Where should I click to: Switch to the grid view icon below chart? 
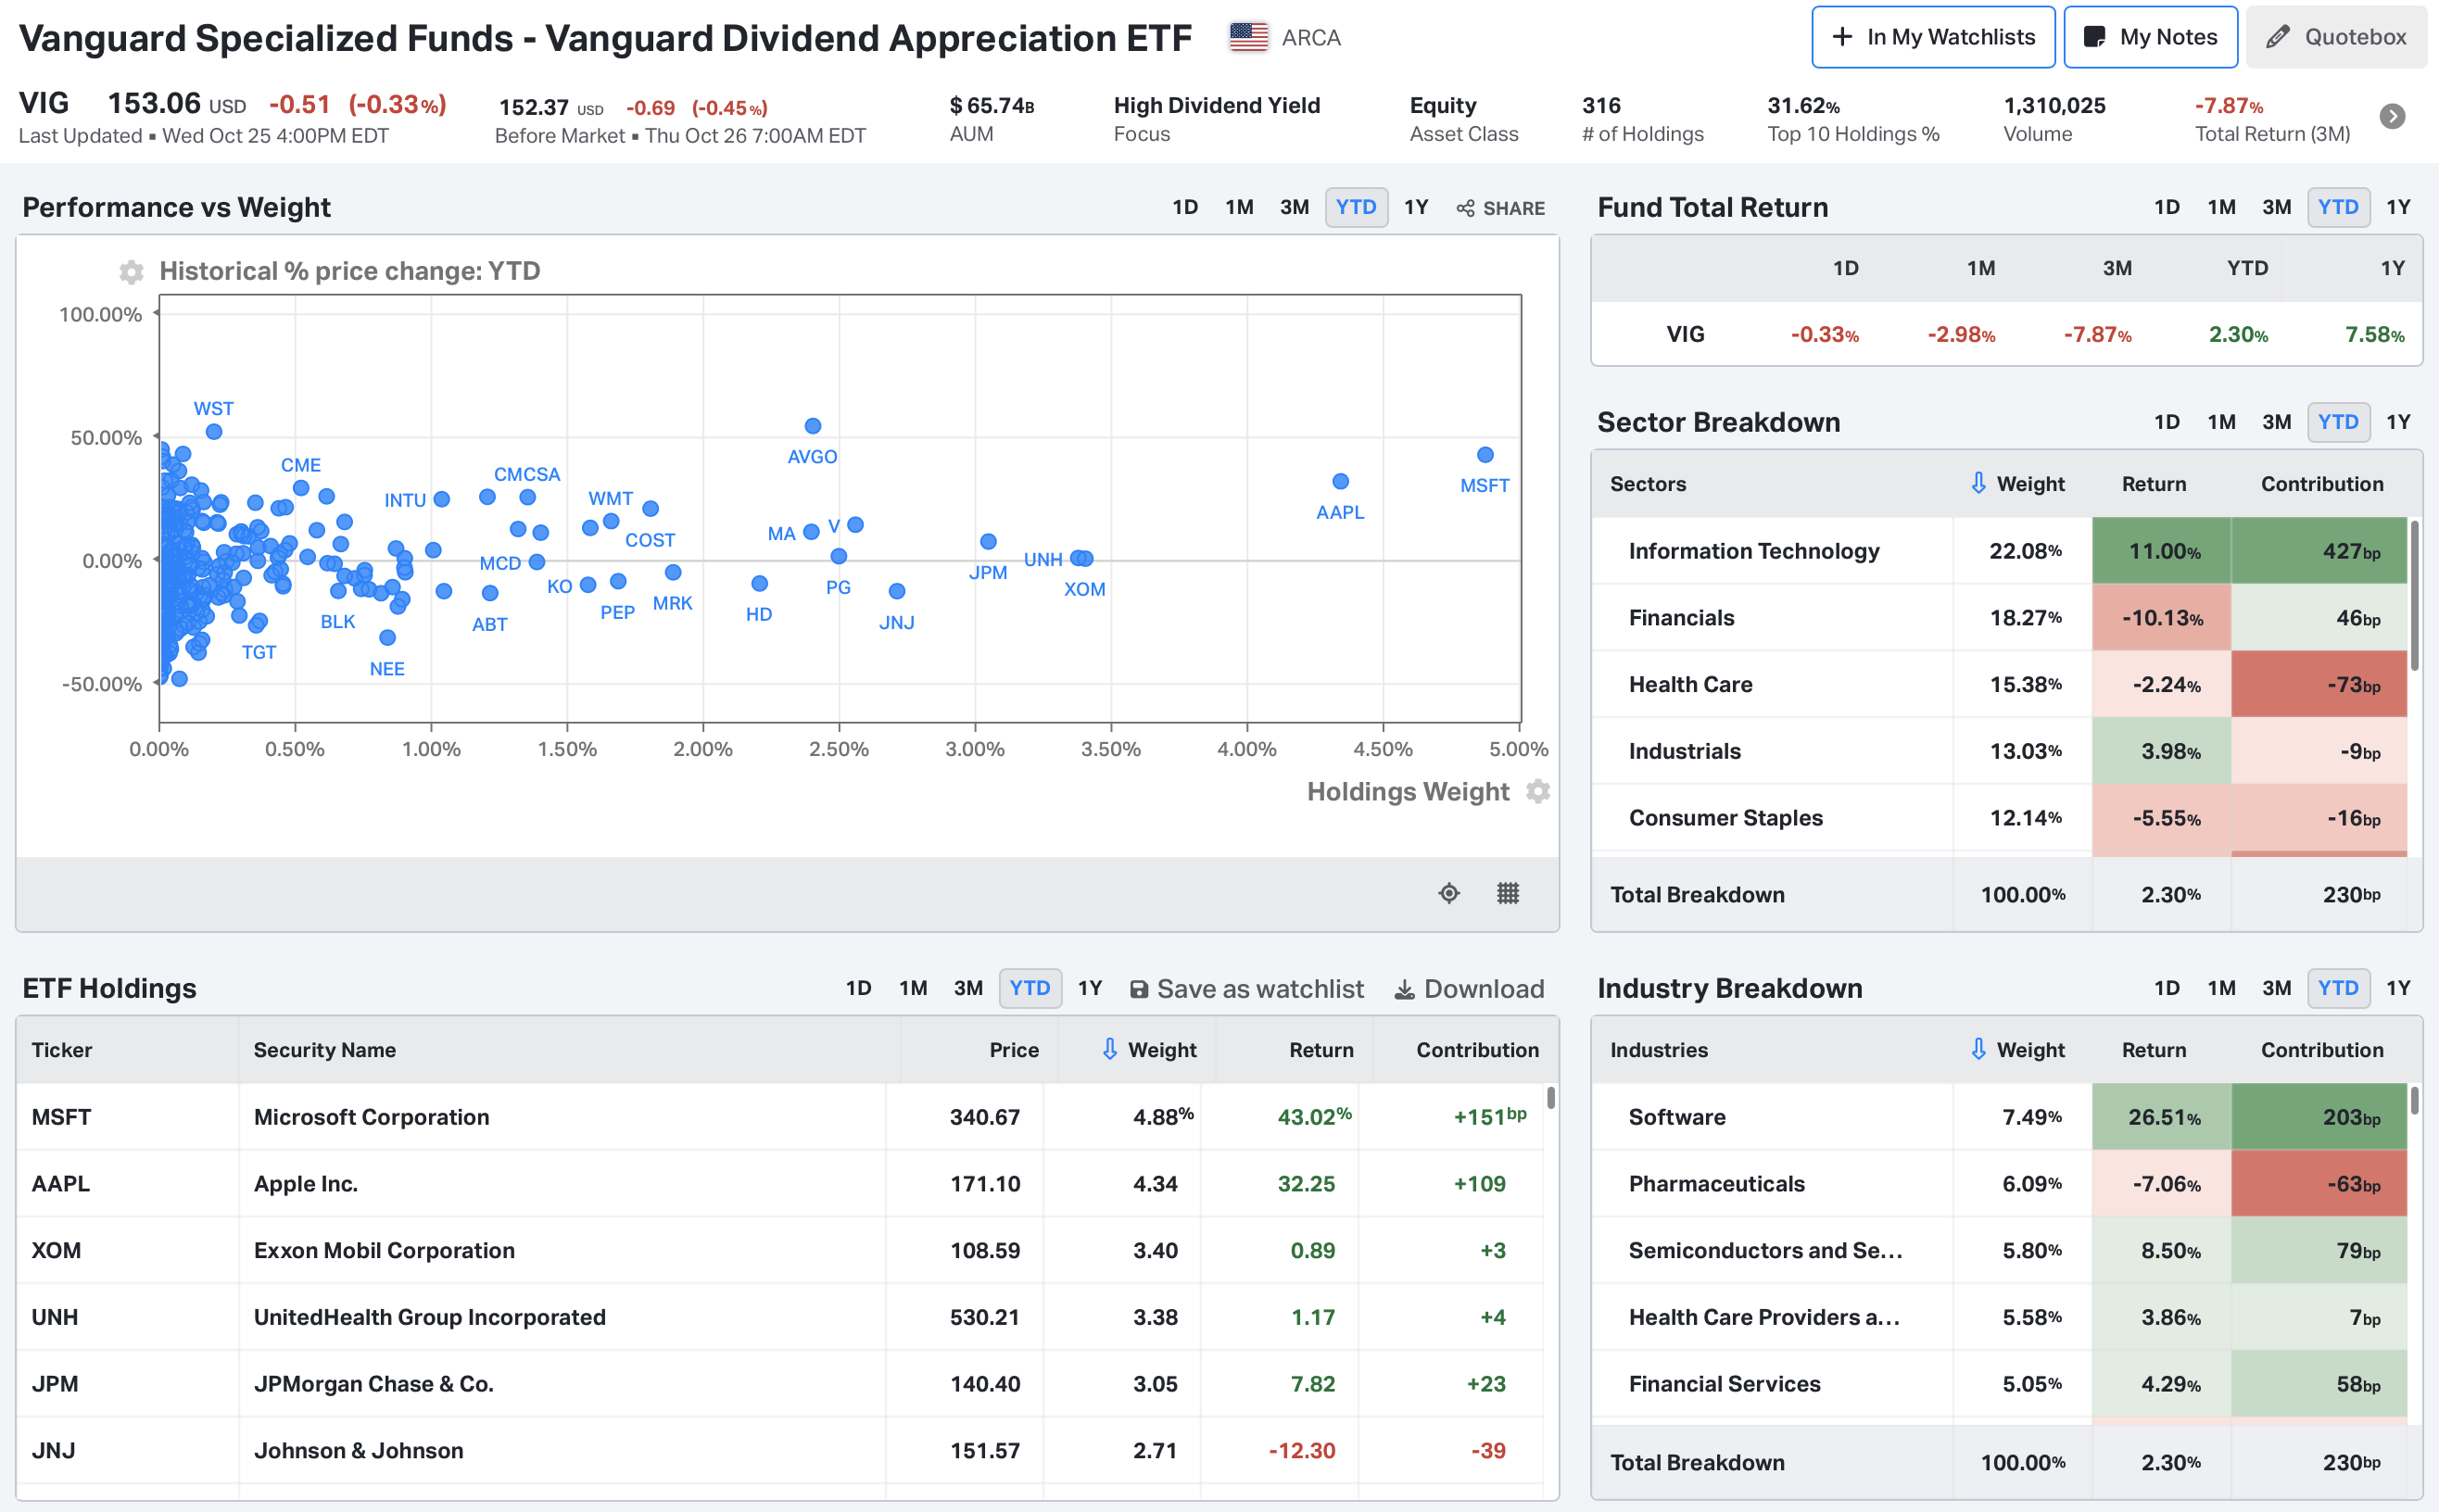pyautogui.click(x=1508, y=893)
